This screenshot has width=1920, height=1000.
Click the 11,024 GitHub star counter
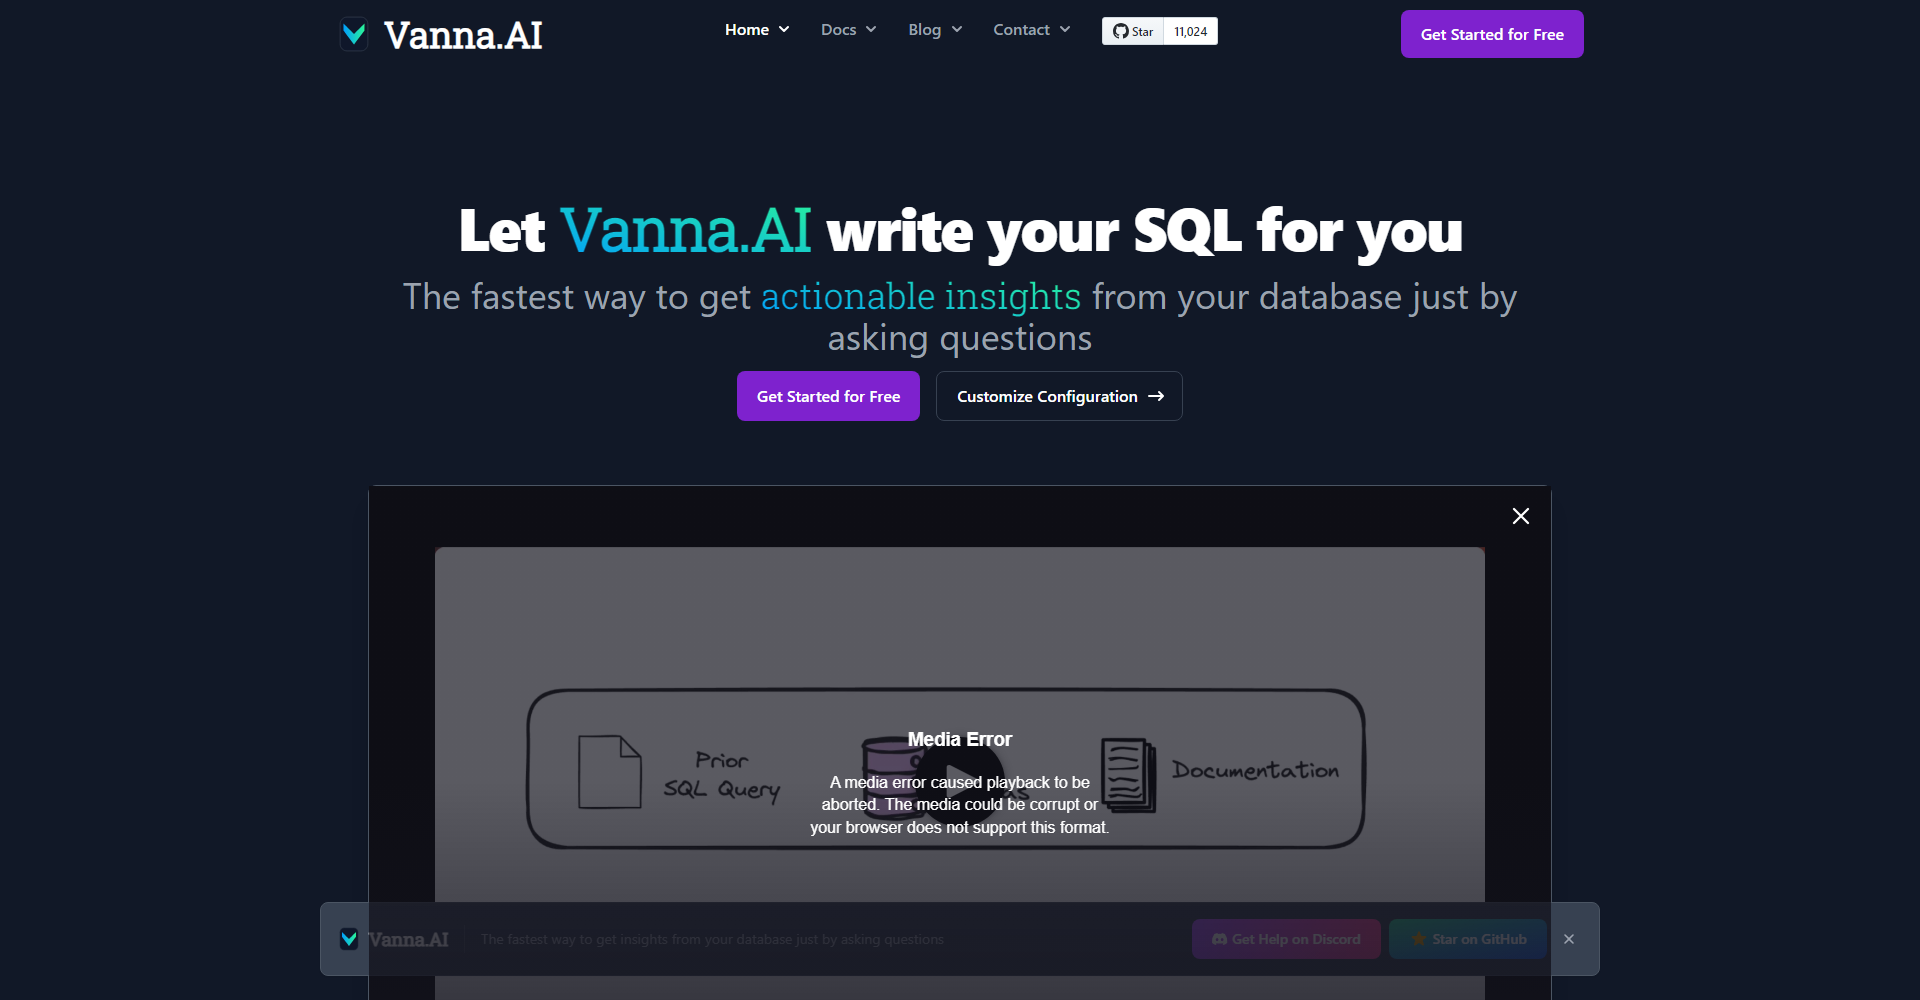(1189, 31)
